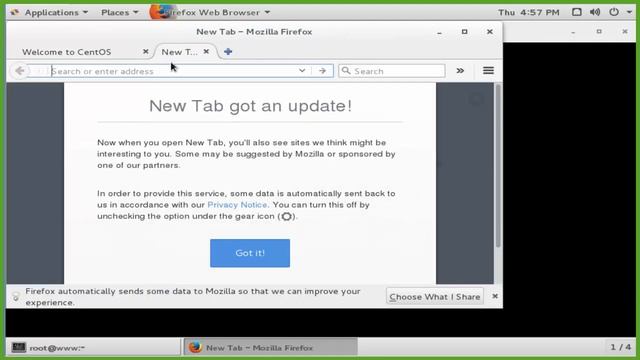Select New Tab - Mozilla Firefox taskbar entry
The image size is (640, 360).
coord(271,347)
